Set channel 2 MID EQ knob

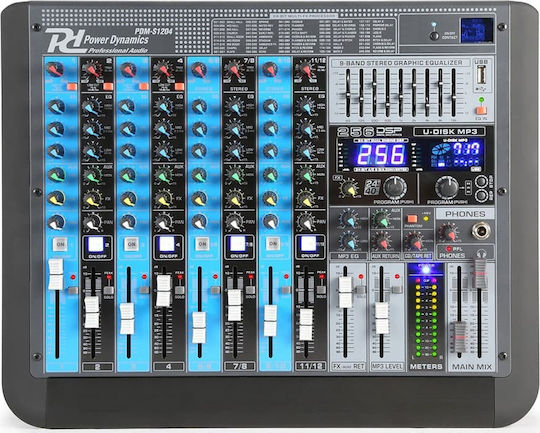(92, 130)
